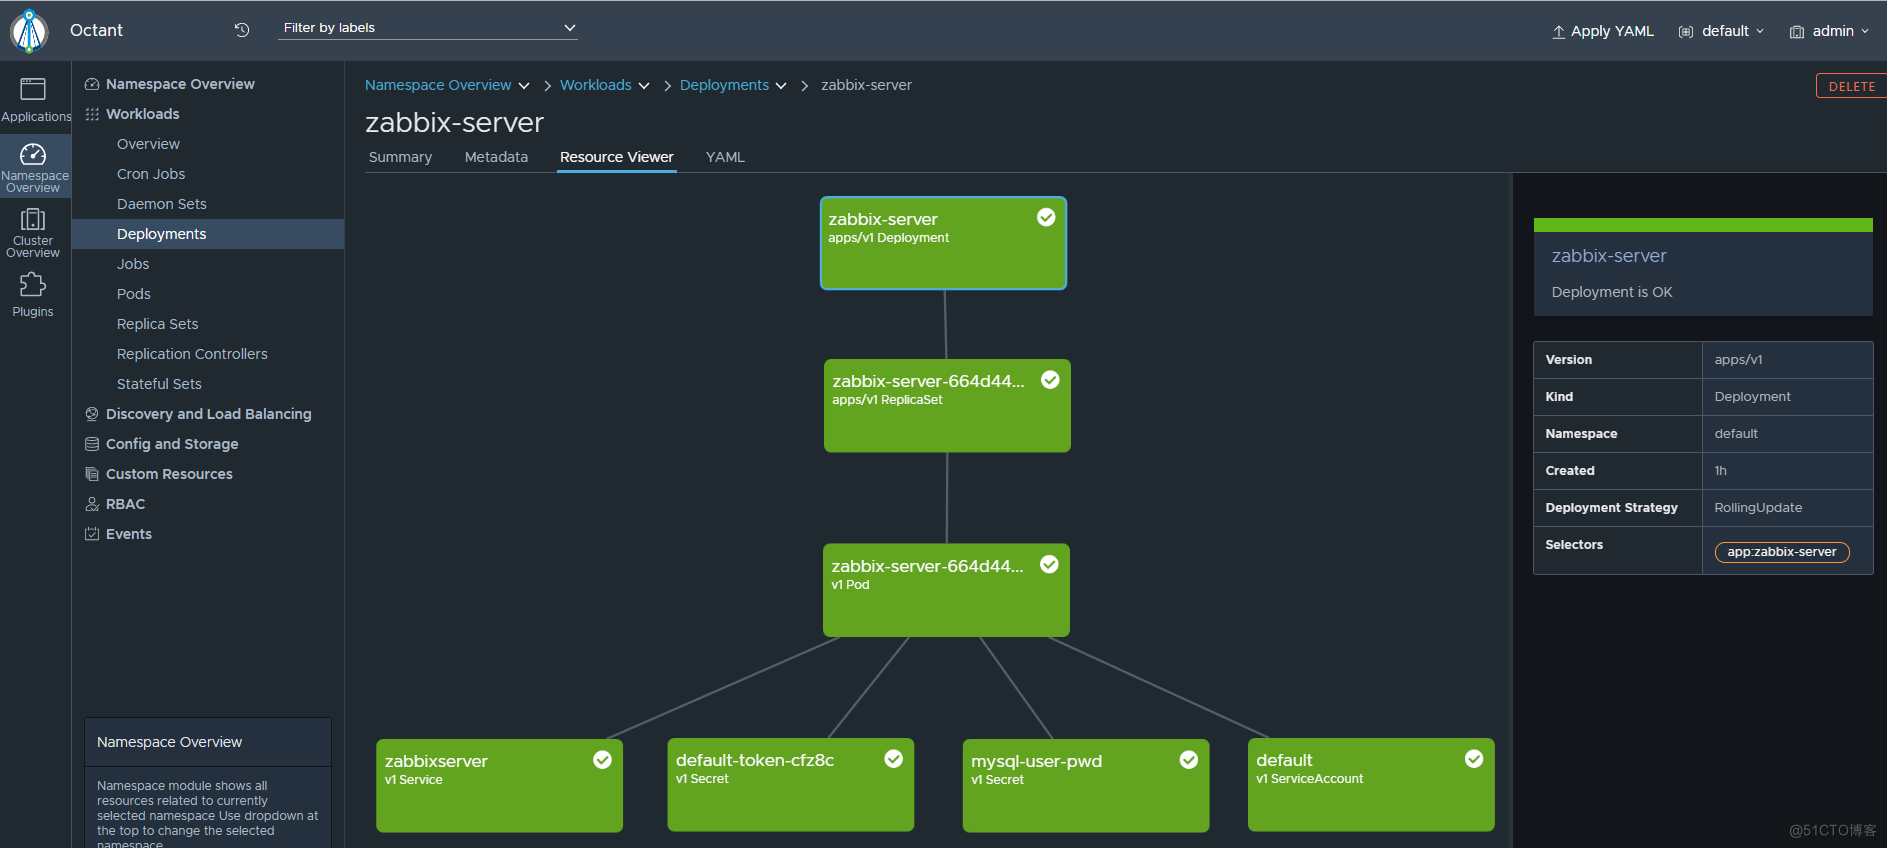Viewport: 1887px width, 848px height.
Task: Click the DELETE button
Action: pyautogui.click(x=1851, y=86)
